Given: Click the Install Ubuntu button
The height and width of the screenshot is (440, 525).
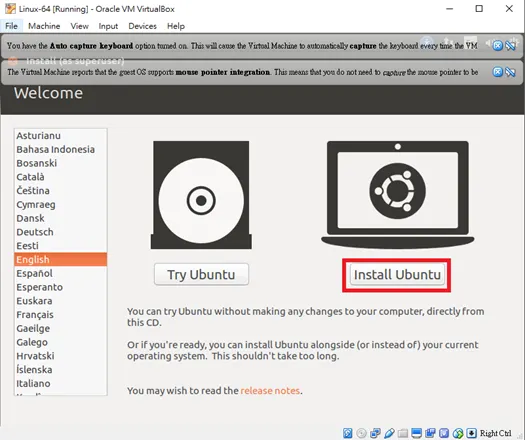Looking at the screenshot, I should 397,275.
